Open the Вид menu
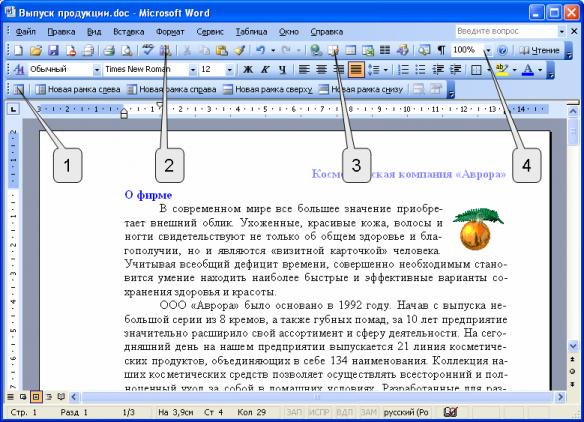Image resolution: width=584 pixels, height=422 pixels. coord(94,32)
